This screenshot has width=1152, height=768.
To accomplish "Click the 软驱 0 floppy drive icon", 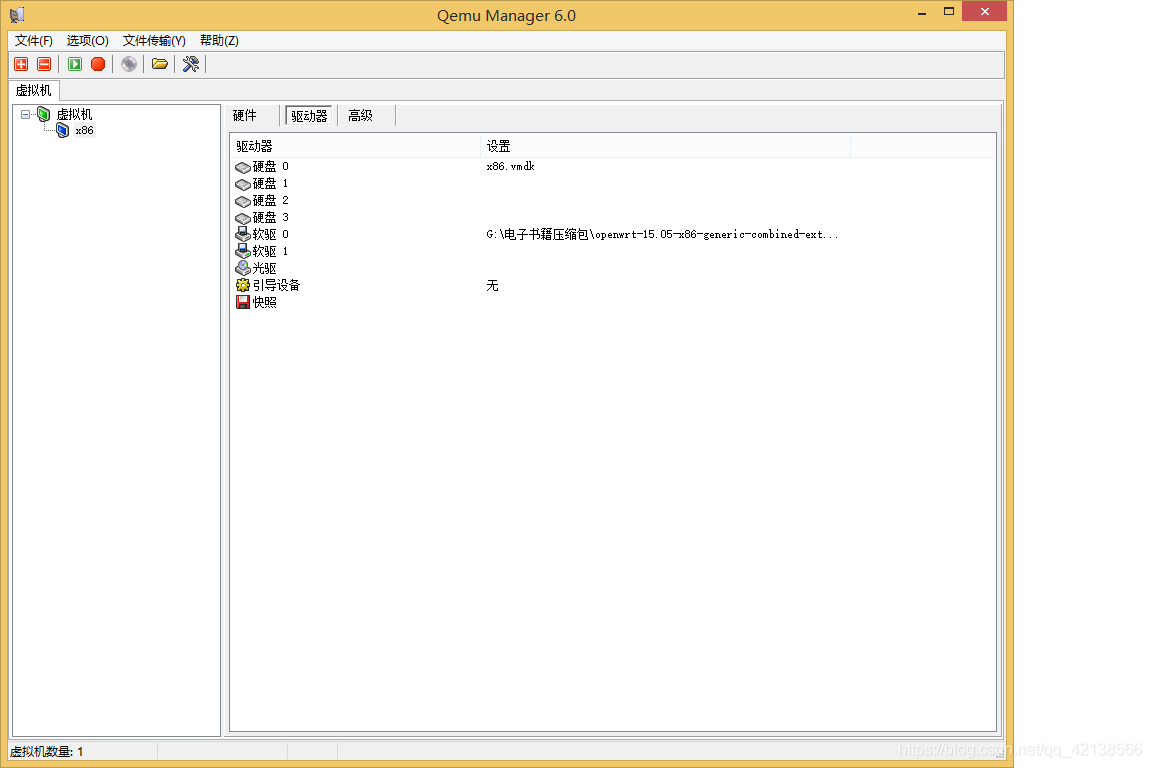I will pos(242,234).
